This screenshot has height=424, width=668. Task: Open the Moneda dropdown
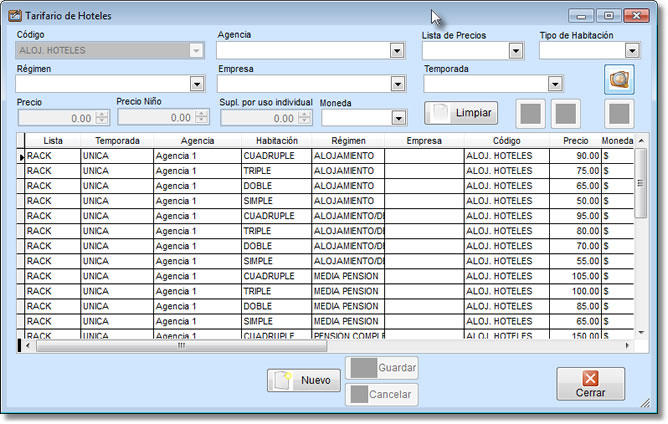coord(399,118)
